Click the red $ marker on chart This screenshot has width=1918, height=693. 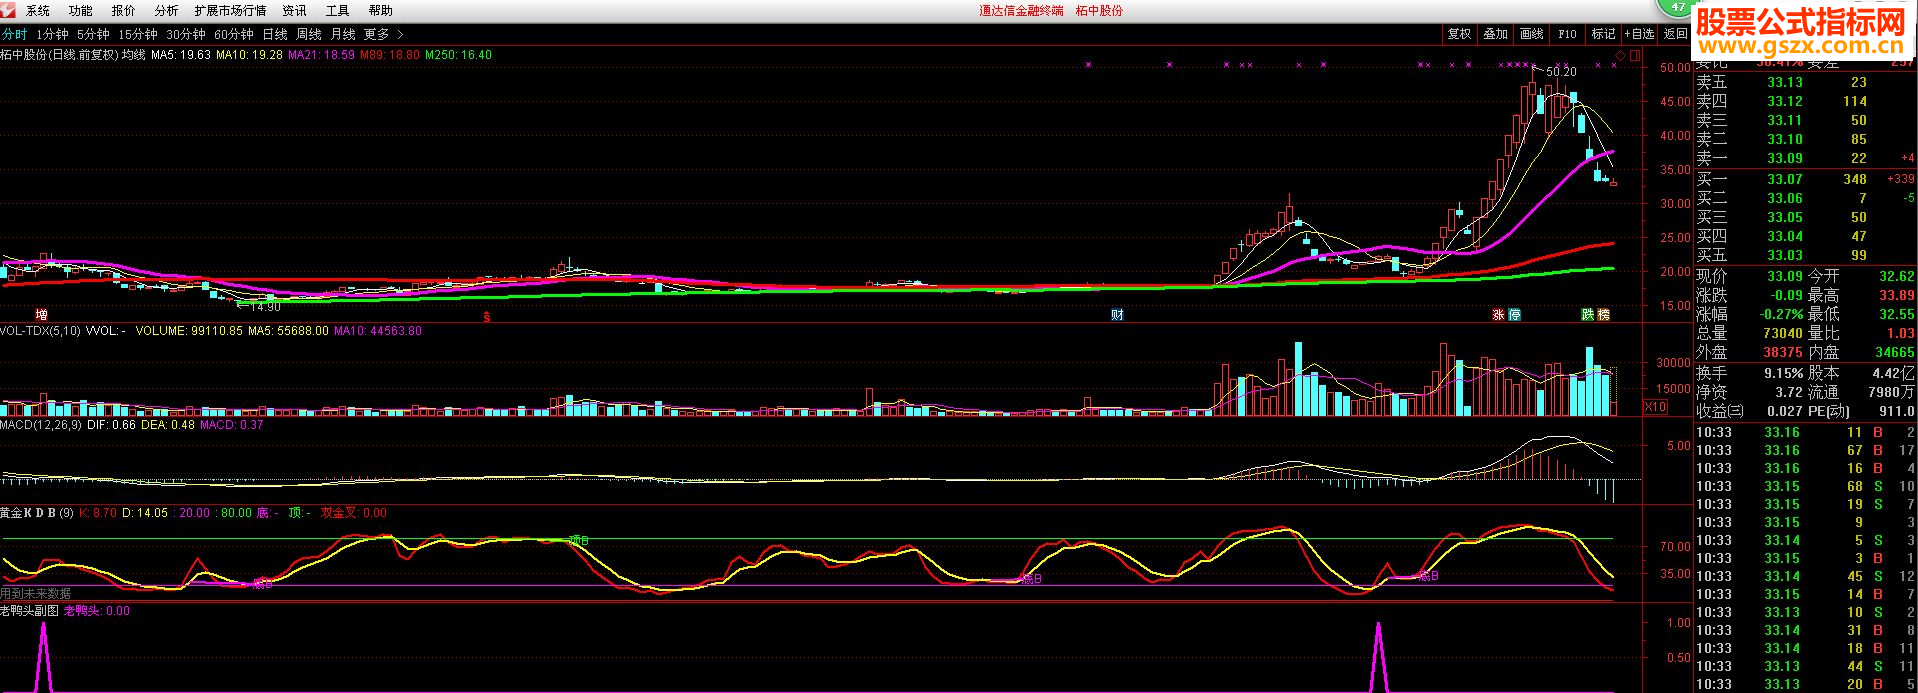(487, 317)
